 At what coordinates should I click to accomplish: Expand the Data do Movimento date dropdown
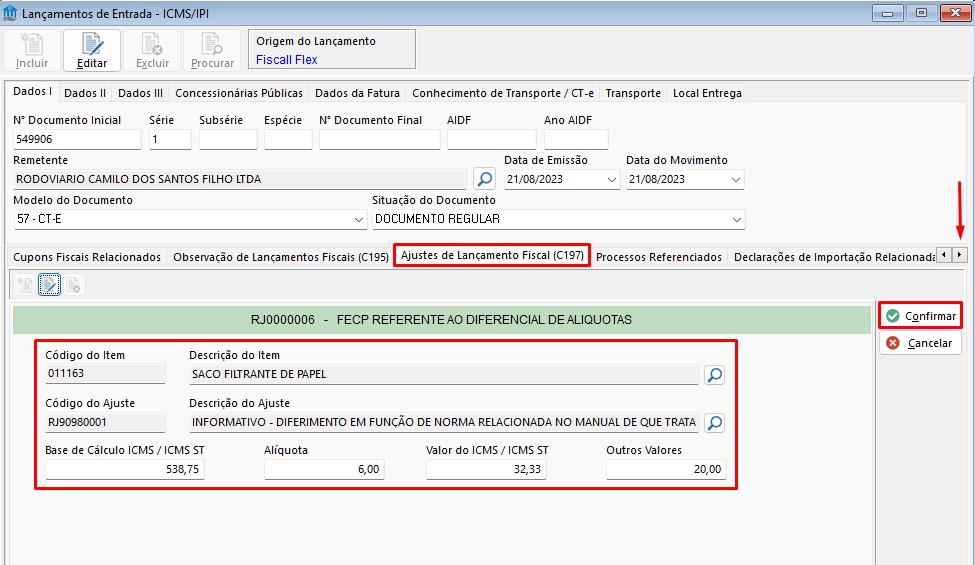click(x=736, y=180)
